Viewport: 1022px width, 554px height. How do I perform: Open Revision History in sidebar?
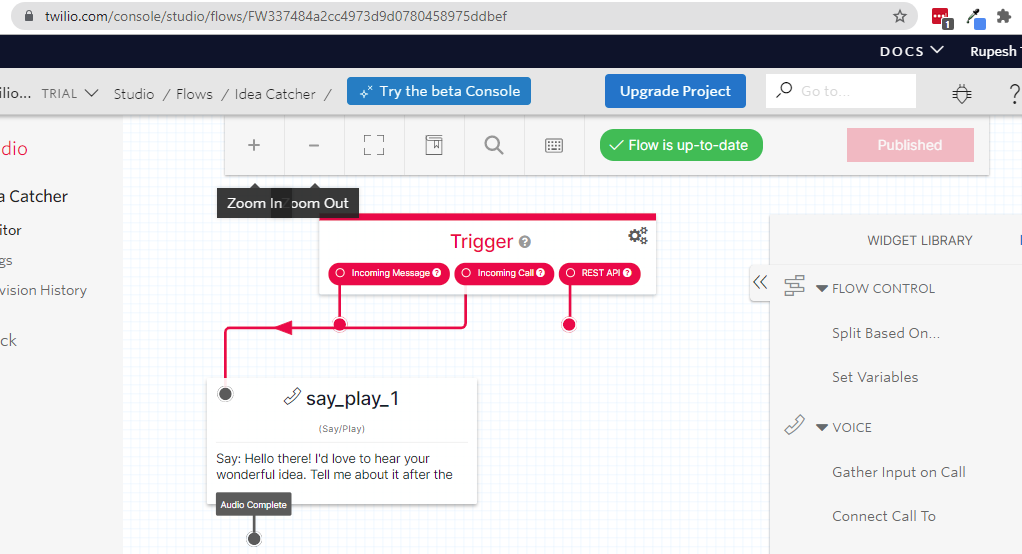pyautogui.click(x=43, y=290)
